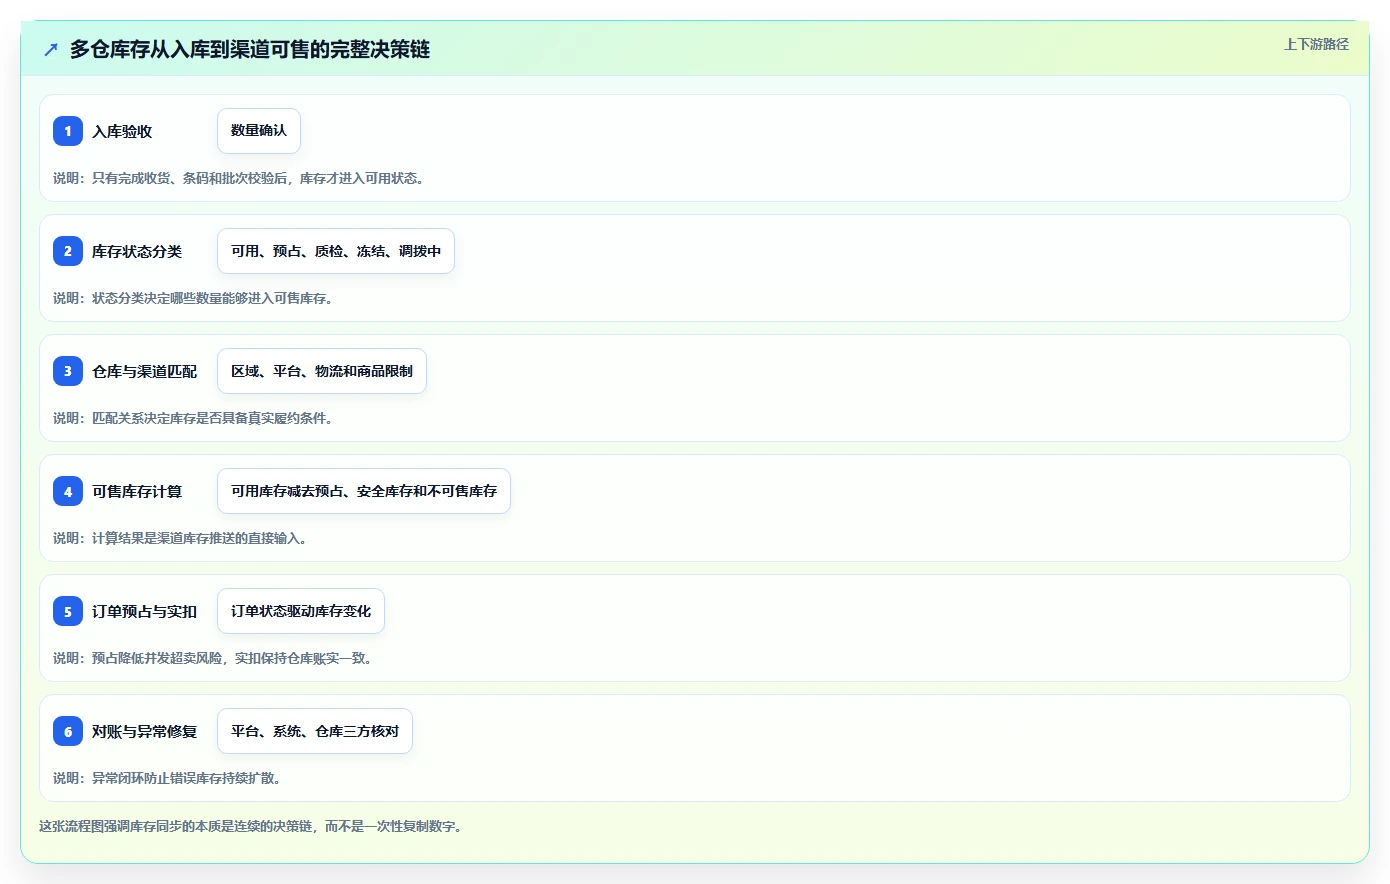The image size is (1390, 884).
Task: Click the arrow icon beside the flowchart title
Action: point(51,49)
